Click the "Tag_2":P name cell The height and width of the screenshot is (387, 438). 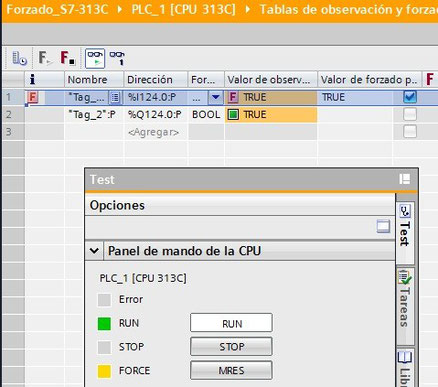(x=94, y=115)
